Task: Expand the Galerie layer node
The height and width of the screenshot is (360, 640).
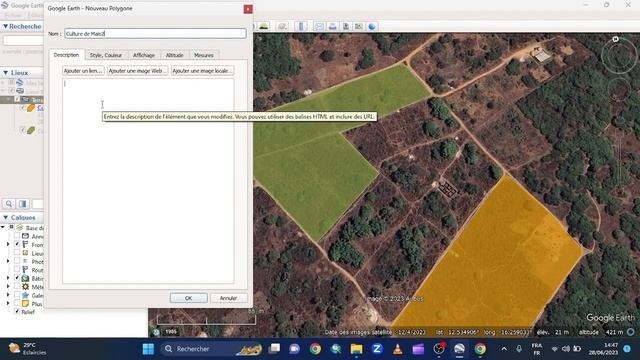Action: [x=8, y=295]
